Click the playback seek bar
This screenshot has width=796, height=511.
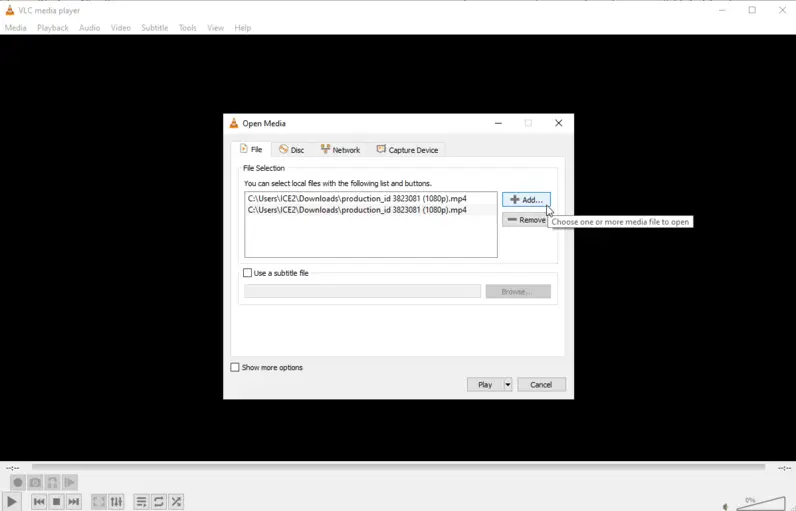coord(399,467)
